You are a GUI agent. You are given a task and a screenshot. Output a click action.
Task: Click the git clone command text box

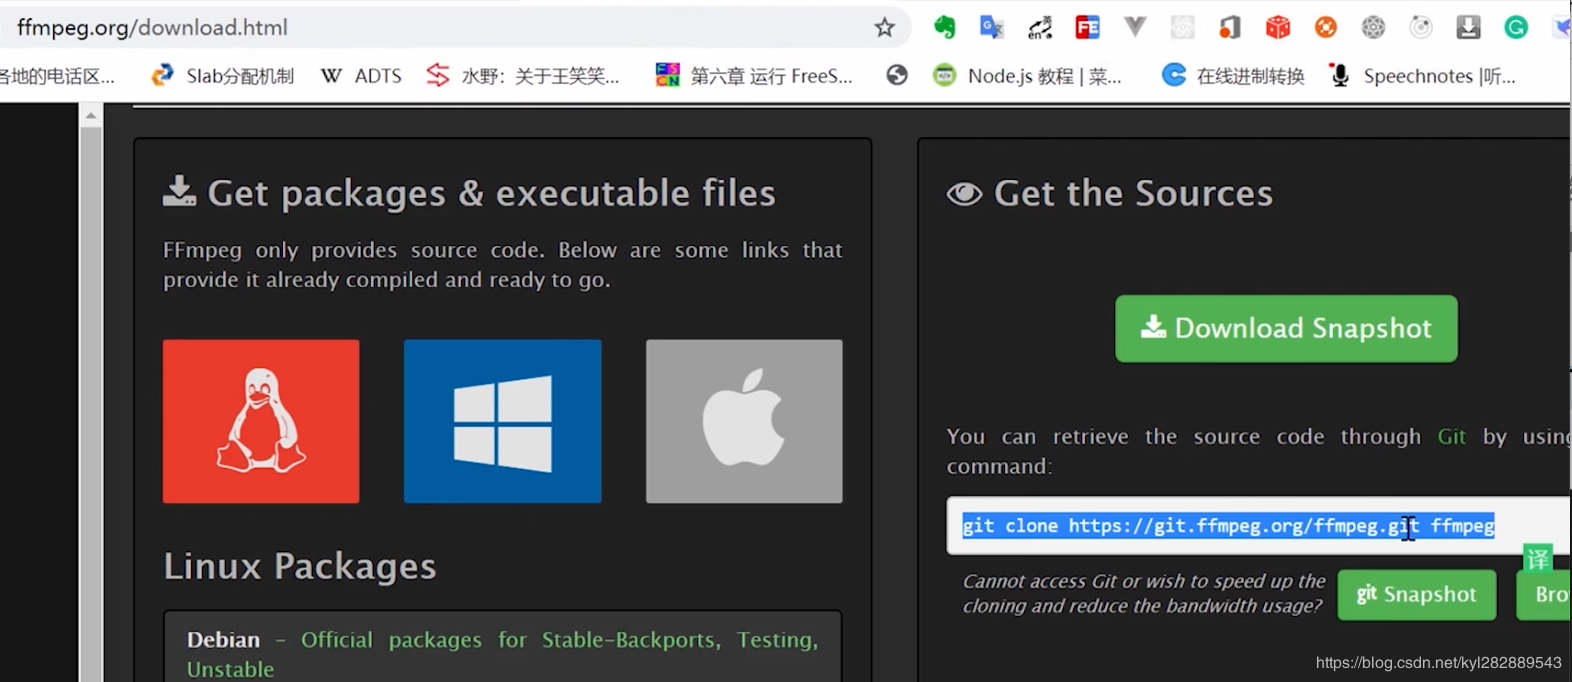pyautogui.click(x=1258, y=526)
